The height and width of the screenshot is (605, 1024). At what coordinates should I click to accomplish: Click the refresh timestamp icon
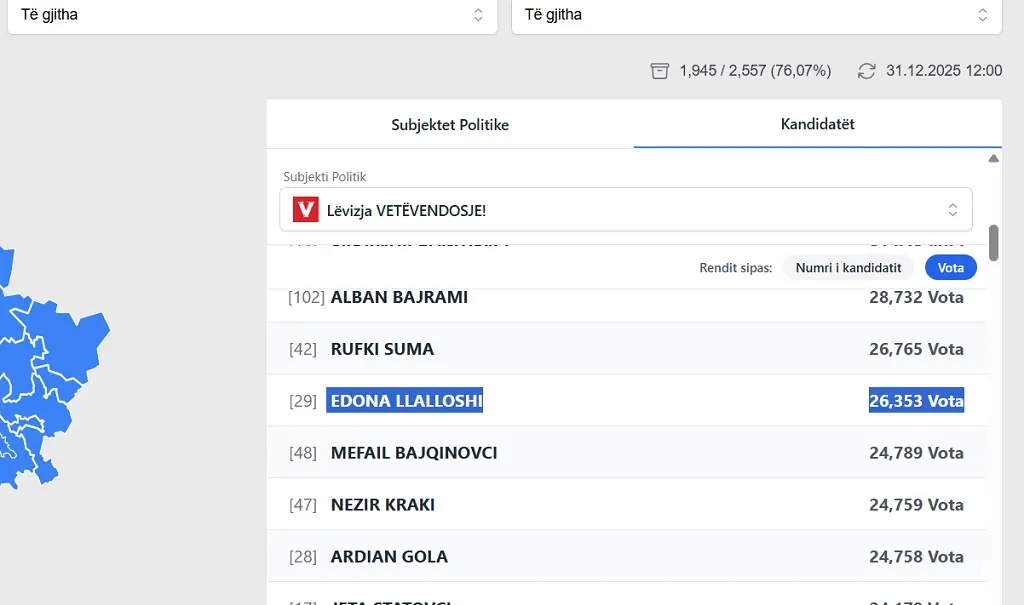(x=867, y=71)
